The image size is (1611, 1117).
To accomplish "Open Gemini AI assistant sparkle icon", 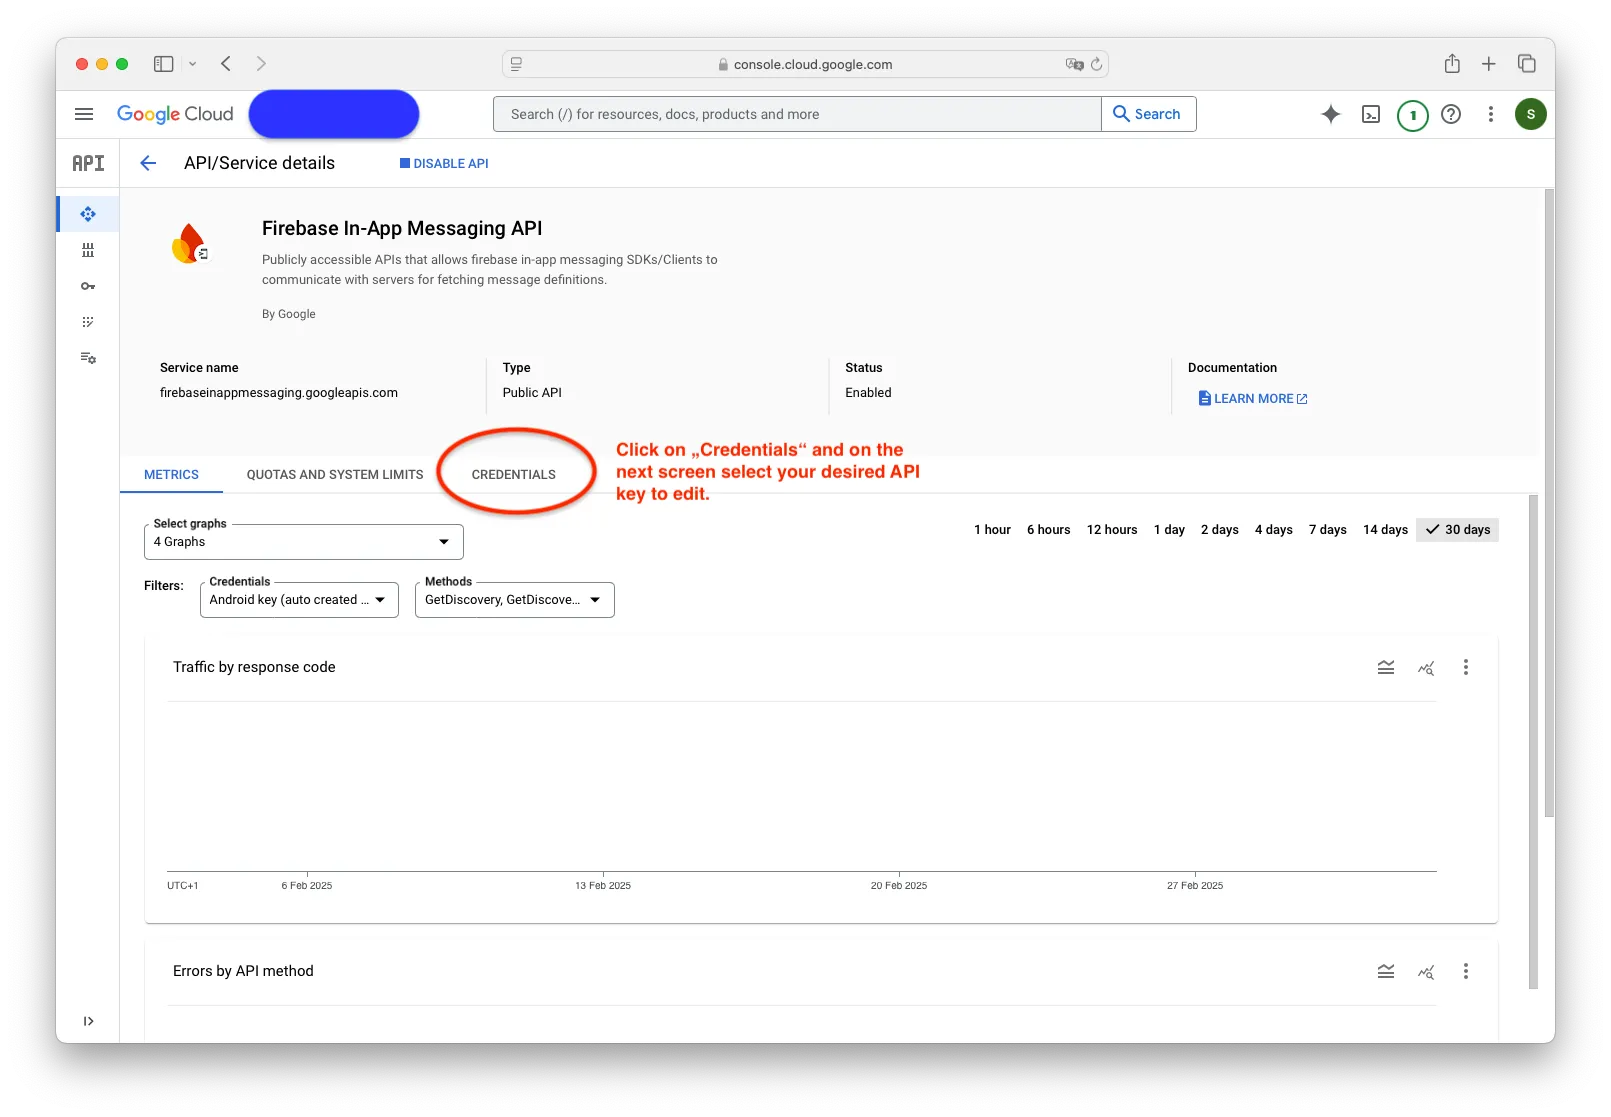I will (1330, 114).
